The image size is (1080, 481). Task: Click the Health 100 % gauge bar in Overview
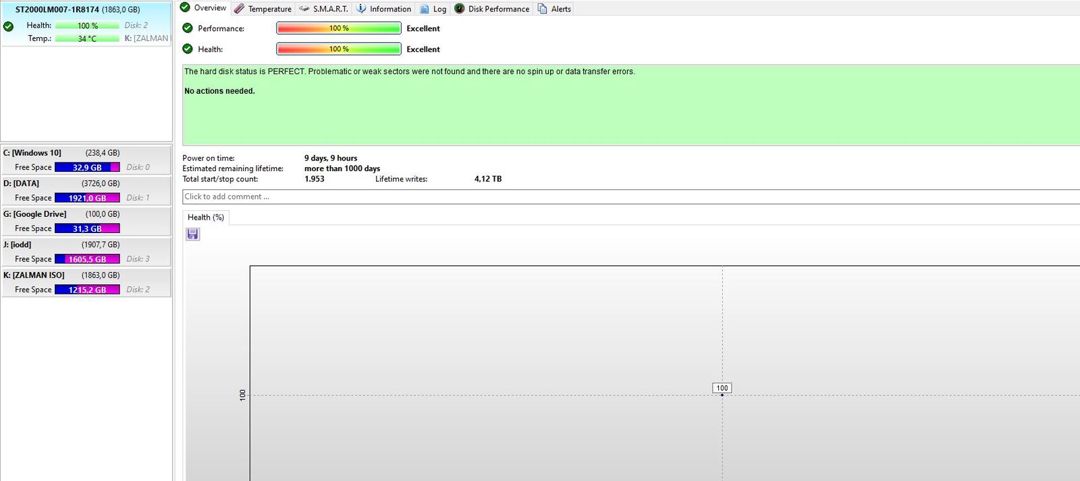(x=339, y=49)
